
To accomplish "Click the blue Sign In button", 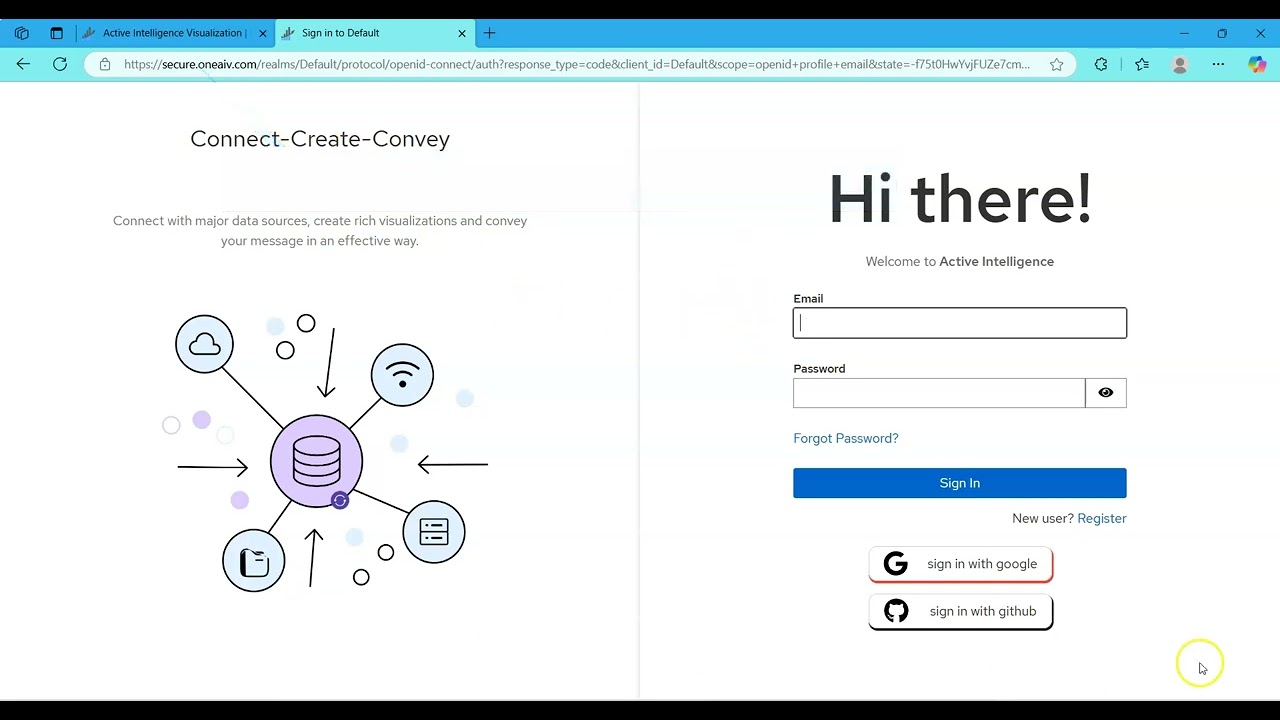I will [959, 483].
